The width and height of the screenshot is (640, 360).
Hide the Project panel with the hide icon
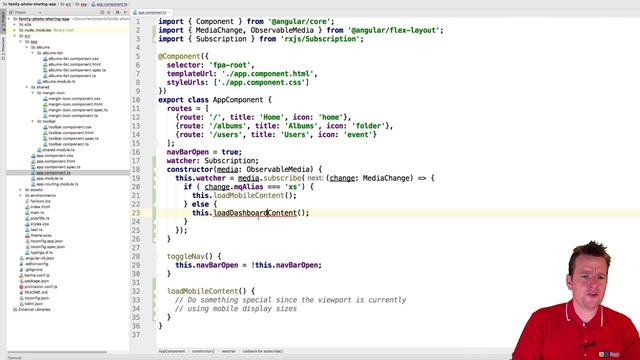pyautogui.click(x=125, y=13)
